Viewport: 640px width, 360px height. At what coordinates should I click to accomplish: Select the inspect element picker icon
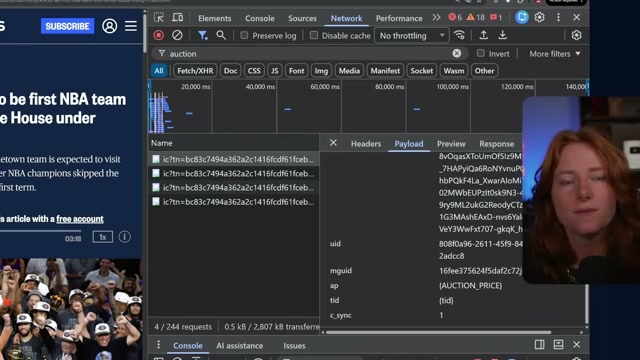tap(159, 18)
